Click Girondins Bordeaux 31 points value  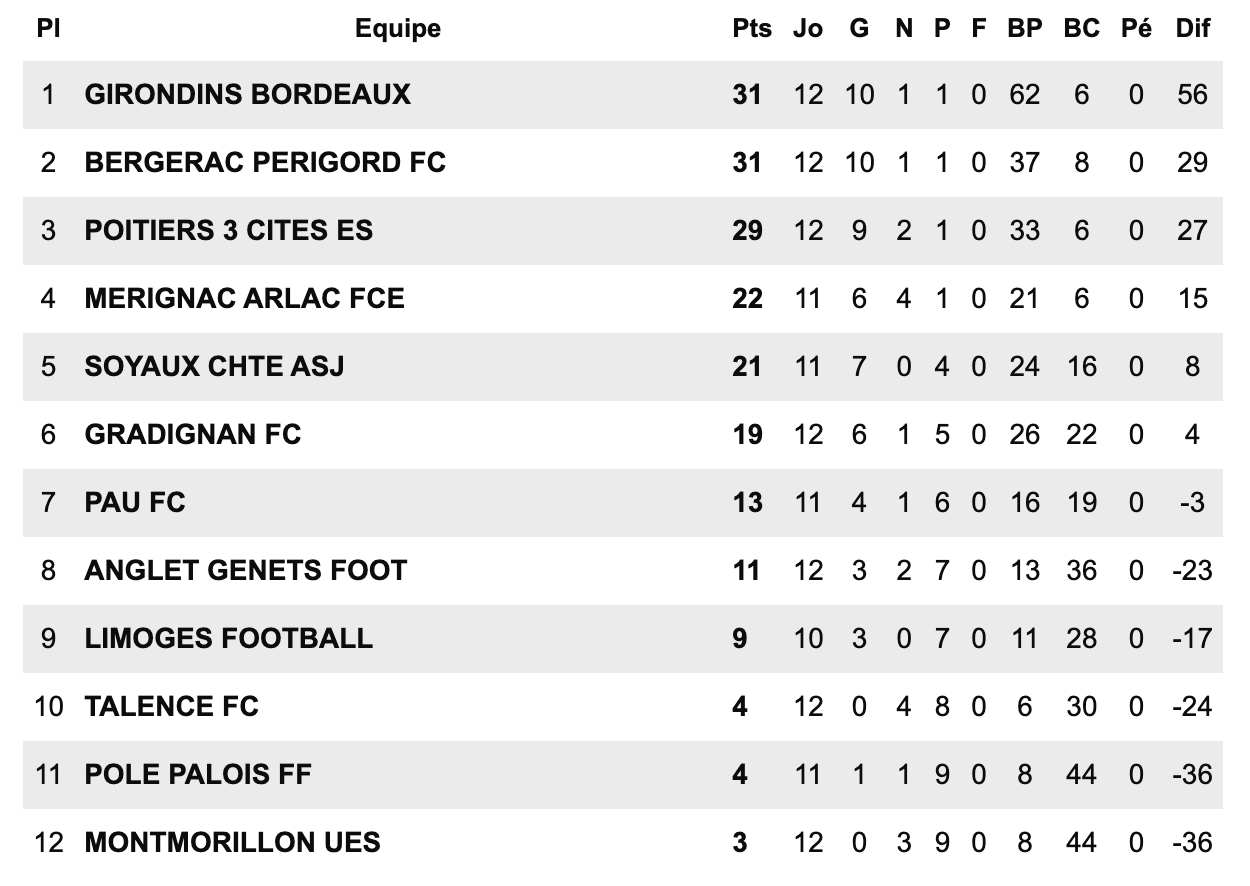pyautogui.click(x=747, y=94)
